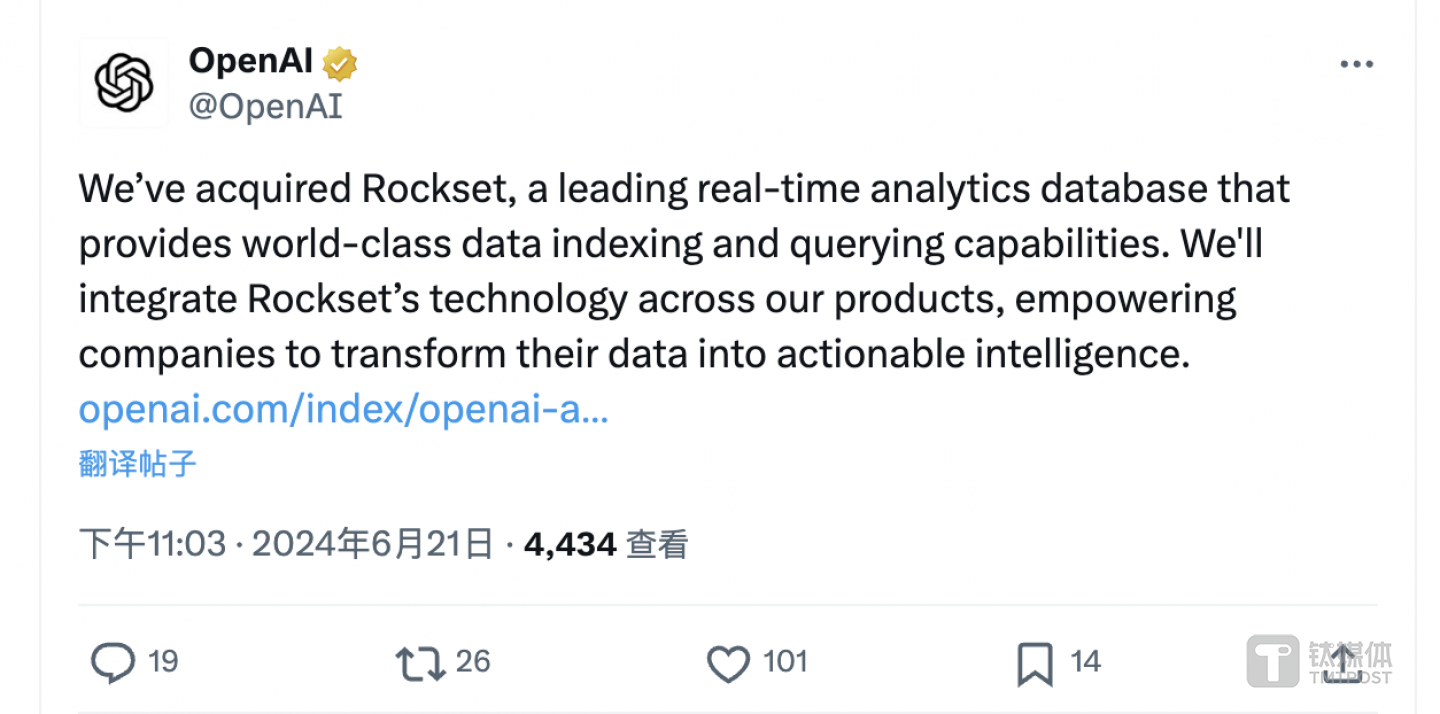Bookmark the post with bookmark icon
The width and height of the screenshot is (1440, 714).
click(x=1034, y=663)
